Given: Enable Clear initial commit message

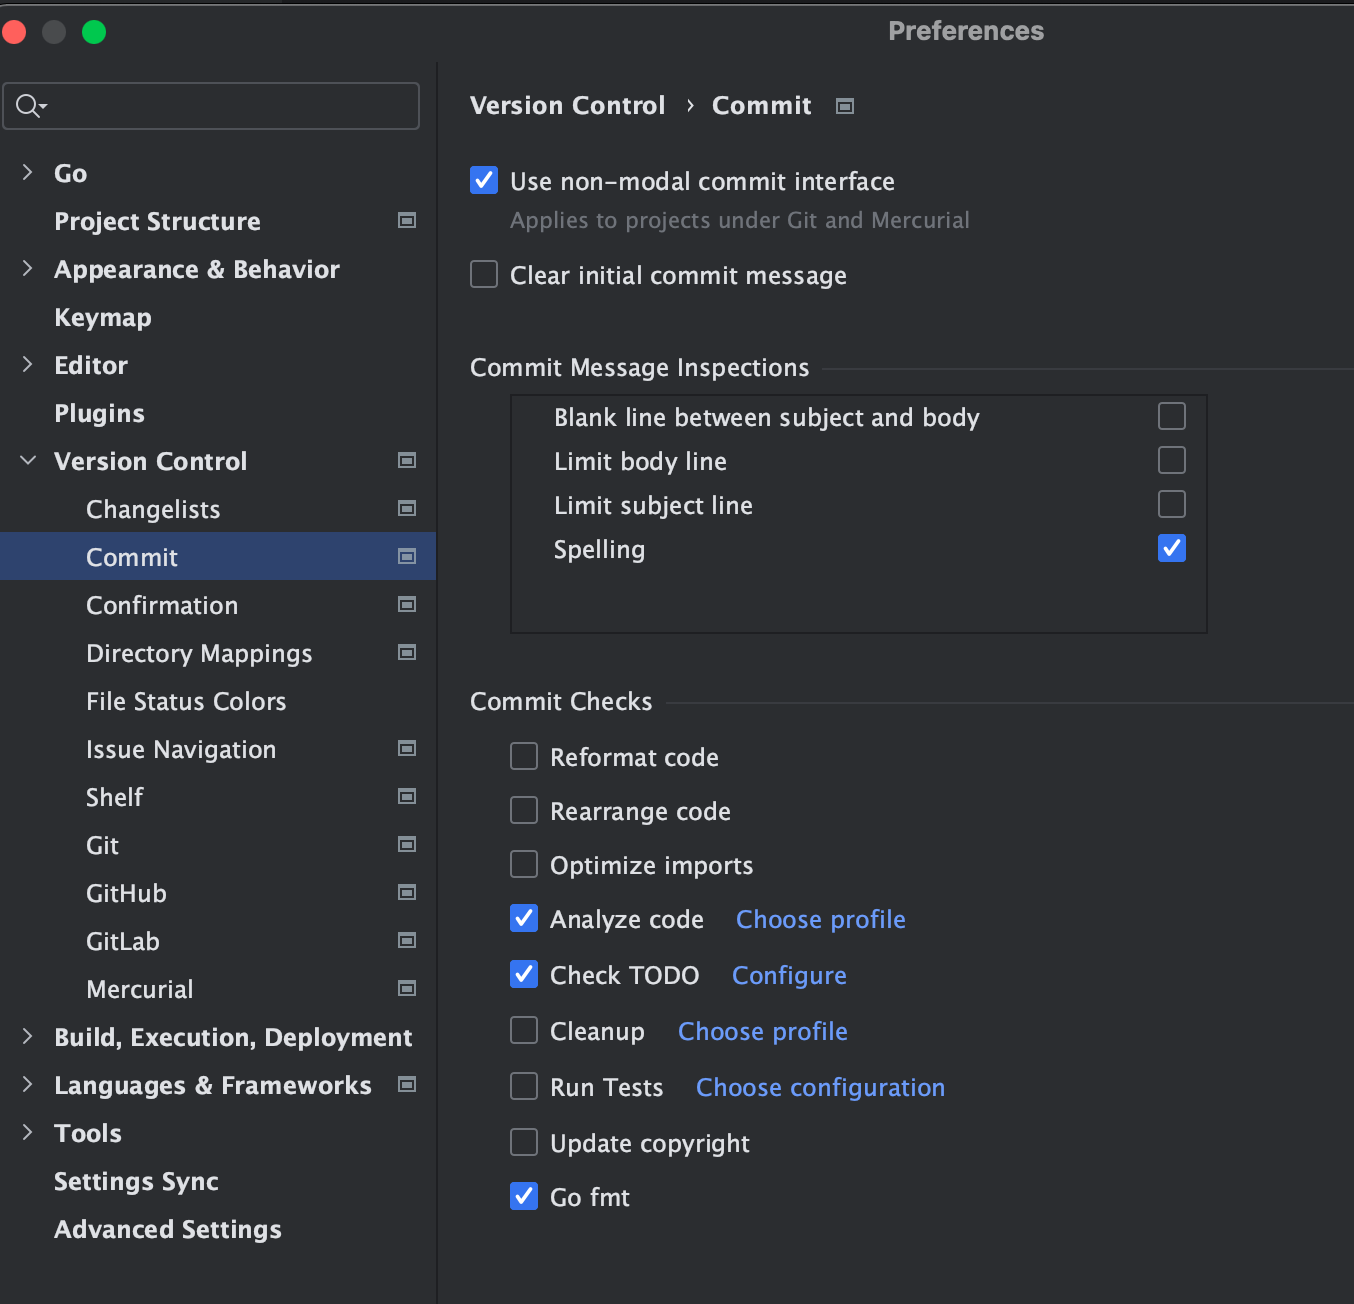Looking at the screenshot, I should [484, 274].
